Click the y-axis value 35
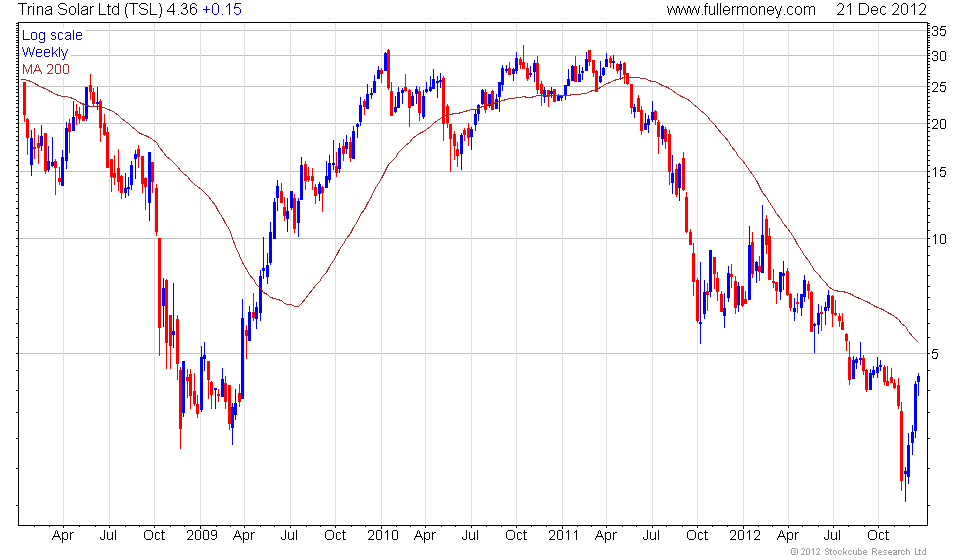Screen dimensions: 980x560 click(x=939, y=31)
